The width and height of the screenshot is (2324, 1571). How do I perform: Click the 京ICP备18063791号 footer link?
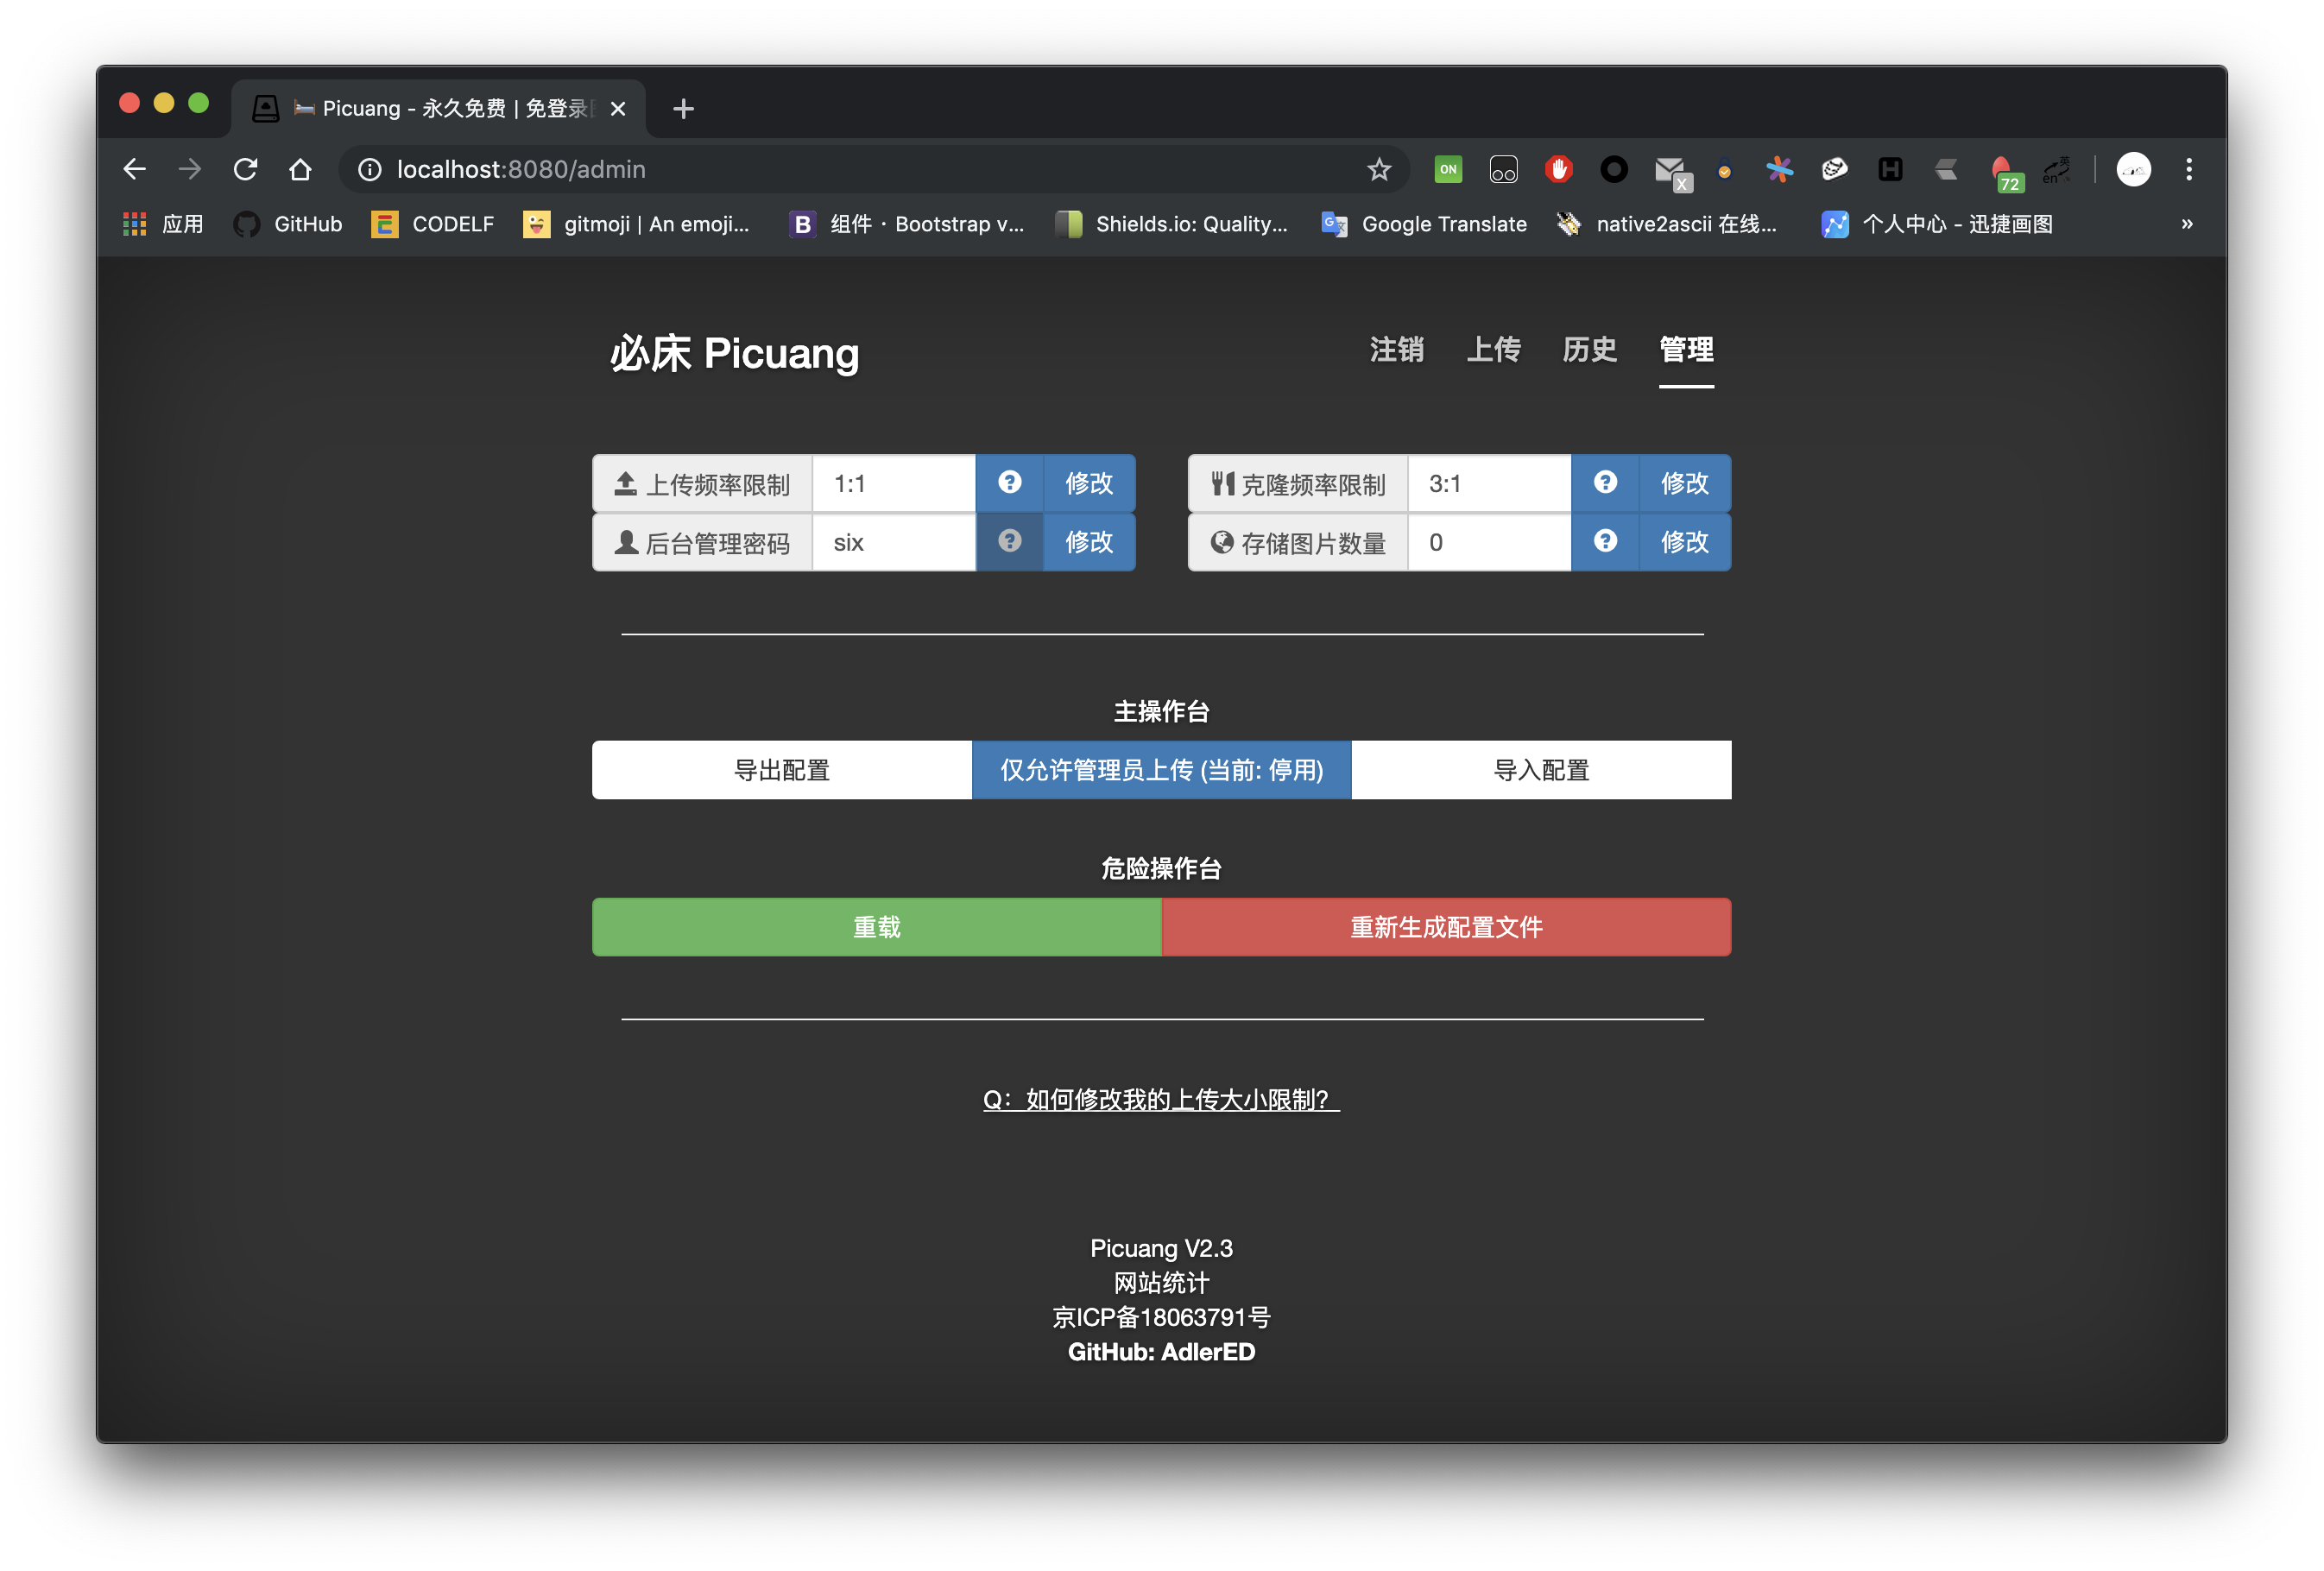tap(1161, 1317)
